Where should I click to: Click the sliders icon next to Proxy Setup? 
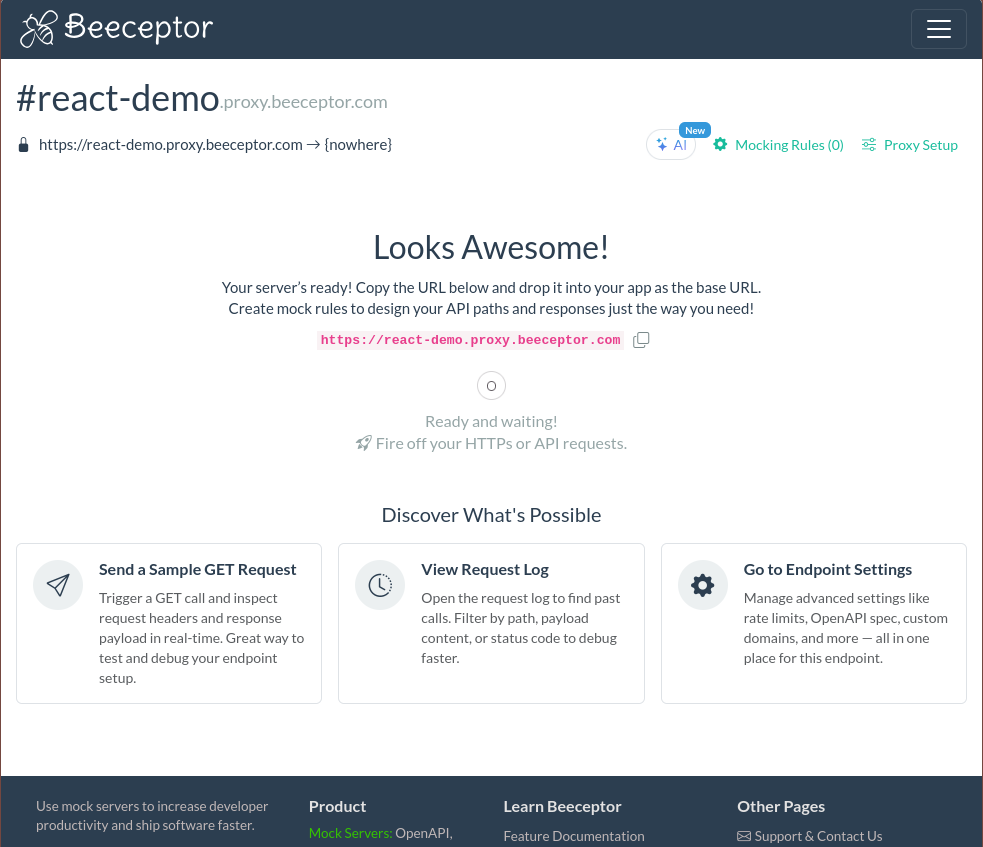click(869, 144)
